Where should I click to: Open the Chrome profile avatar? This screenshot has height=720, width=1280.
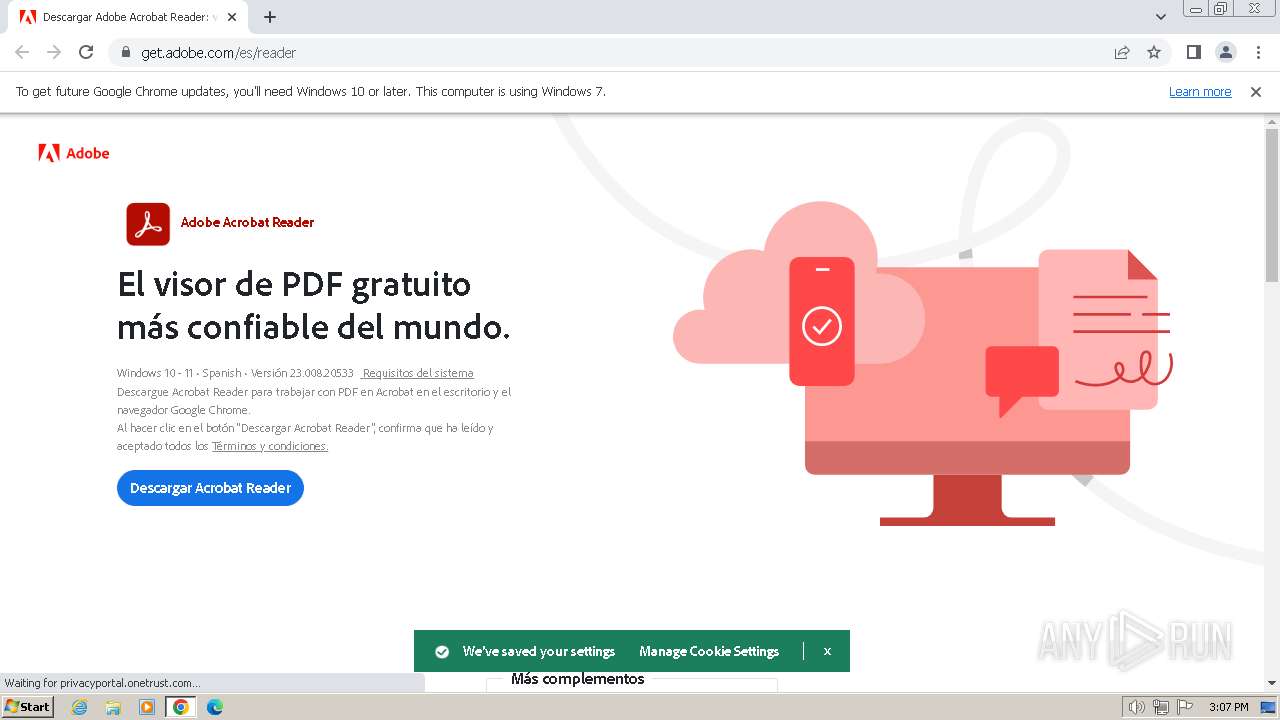point(1225,52)
